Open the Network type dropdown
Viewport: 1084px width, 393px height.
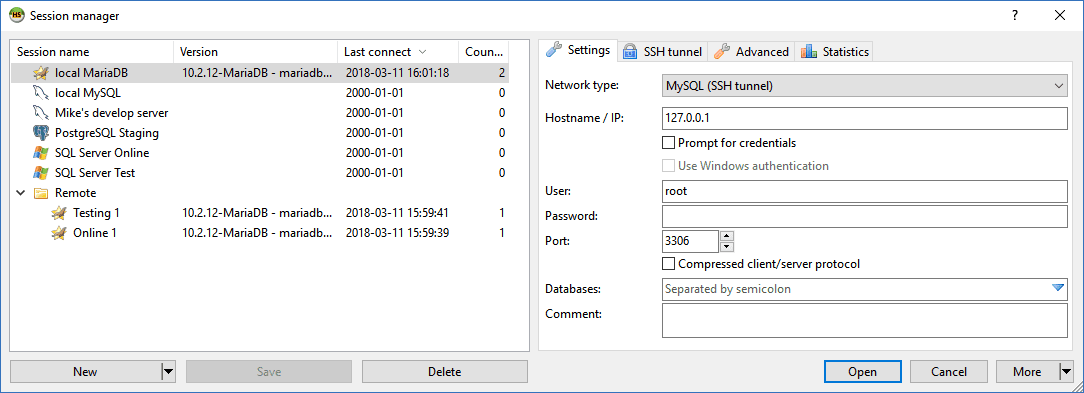(x=864, y=86)
